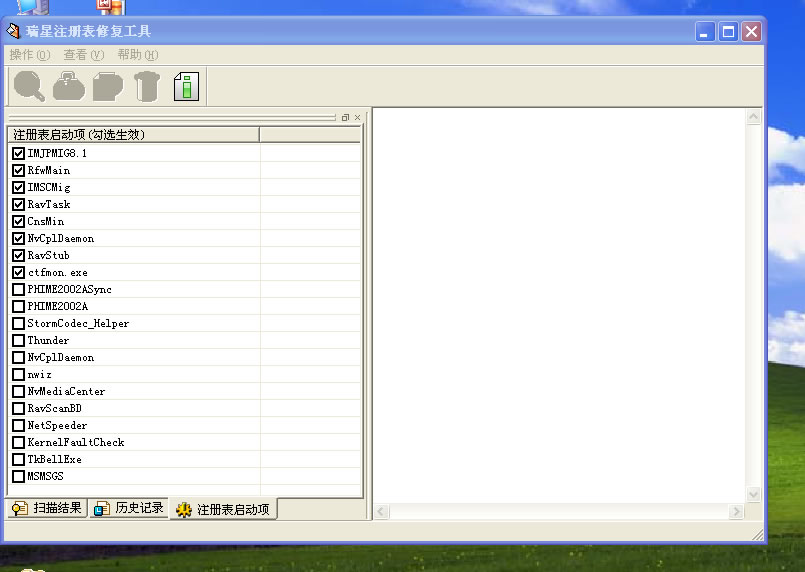Uncheck the IMSCMig startup item
The height and width of the screenshot is (572, 805).
[x=18, y=187]
